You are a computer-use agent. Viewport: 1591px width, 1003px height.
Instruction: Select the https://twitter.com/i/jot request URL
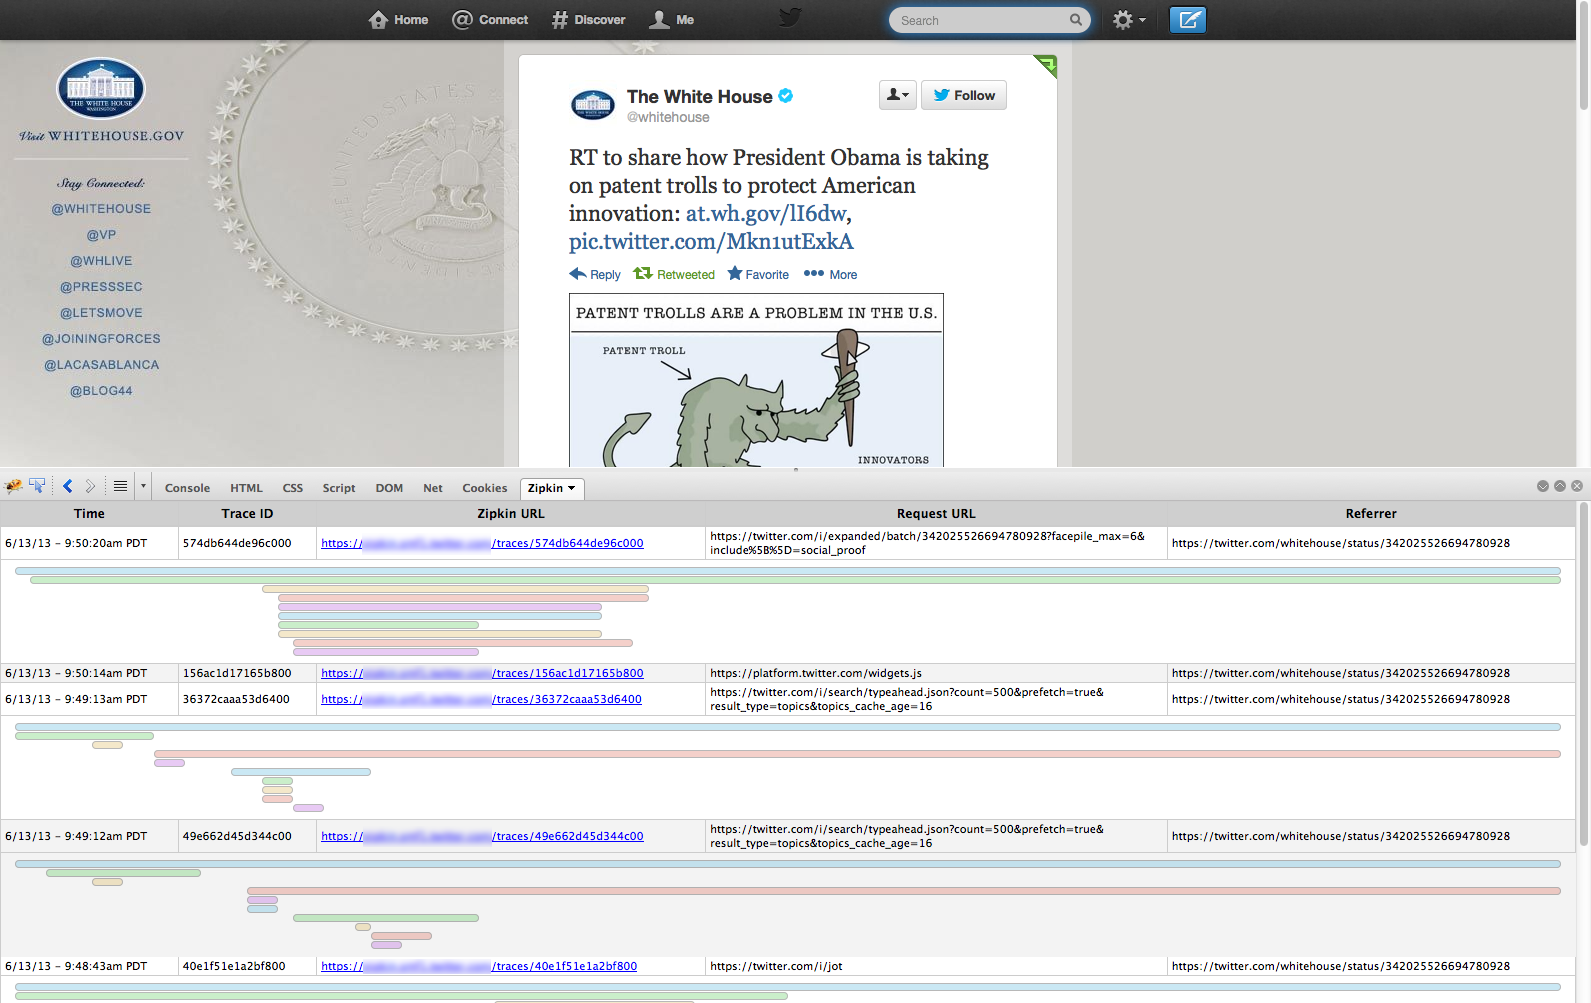click(776, 966)
